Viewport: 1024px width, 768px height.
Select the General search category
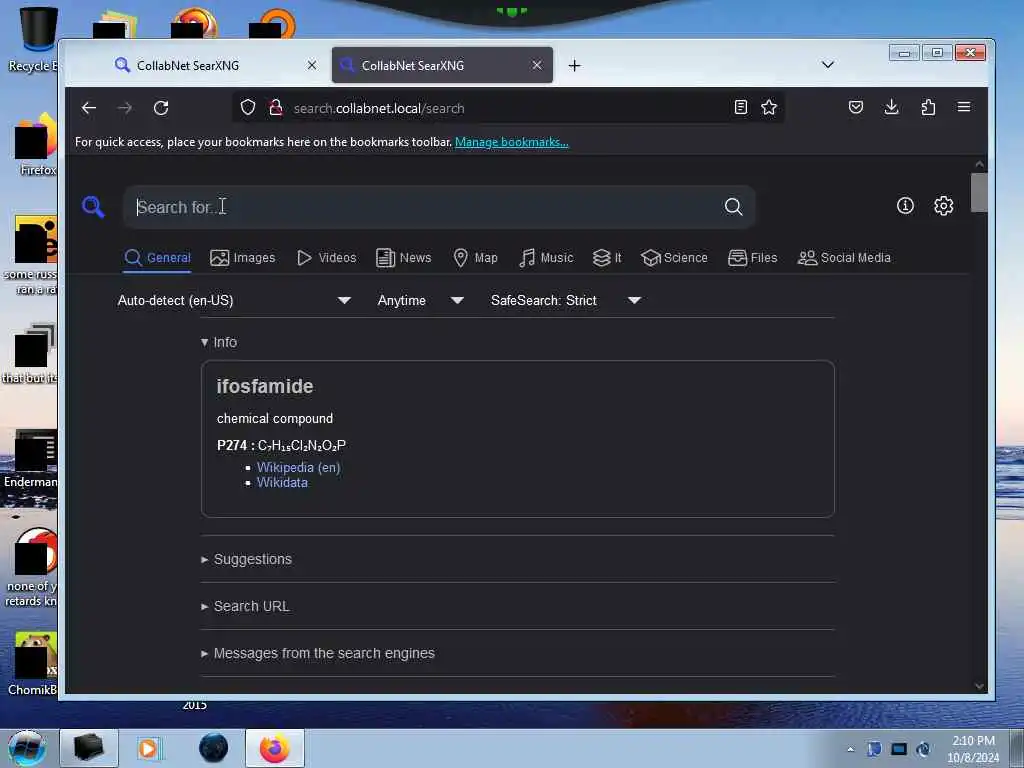[x=157, y=258]
